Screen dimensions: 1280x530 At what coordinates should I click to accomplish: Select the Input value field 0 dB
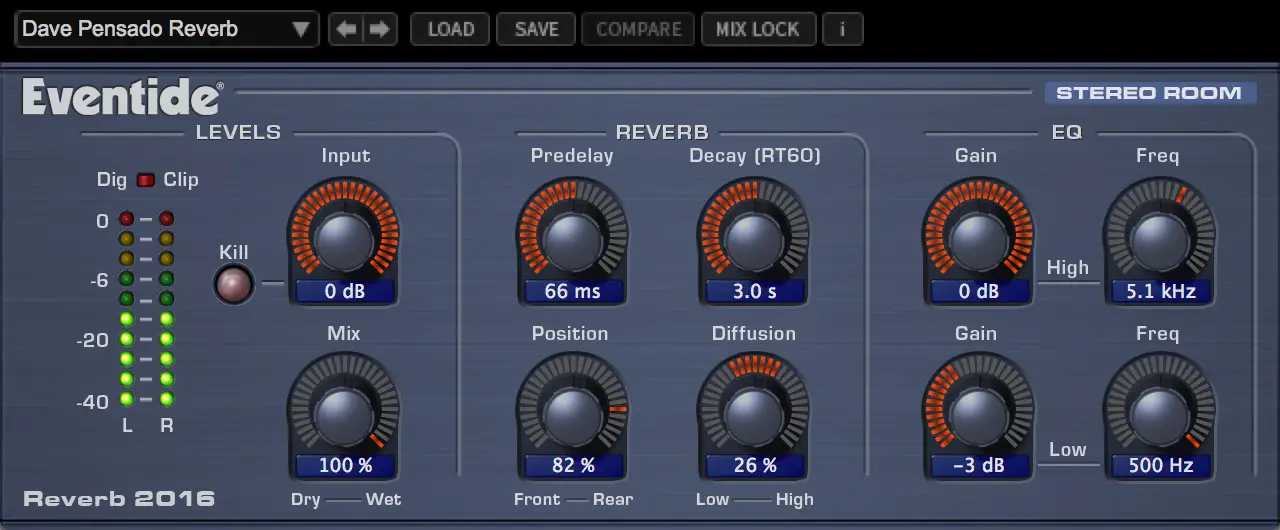[x=345, y=292]
